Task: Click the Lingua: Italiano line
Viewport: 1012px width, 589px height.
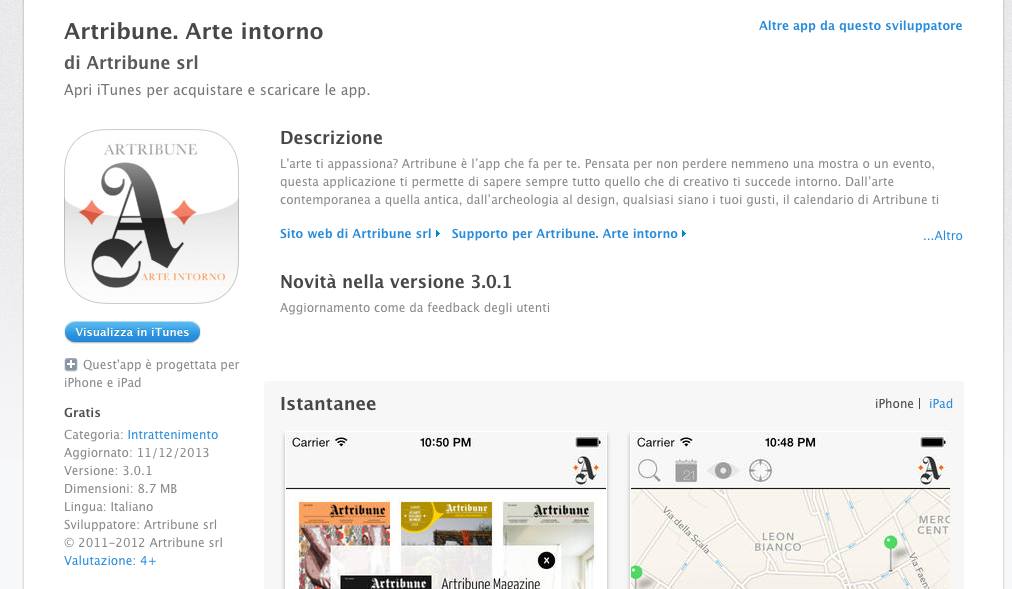Action: tap(108, 507)
